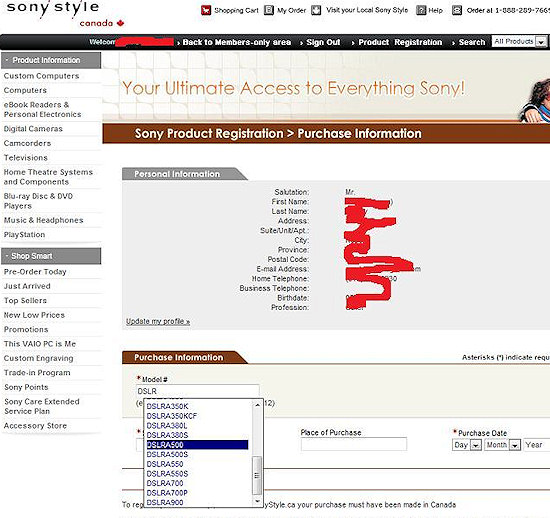Click the model list scrollbar thumb
Viewport: 550px width, 518px height.
[x=257, y=475]
